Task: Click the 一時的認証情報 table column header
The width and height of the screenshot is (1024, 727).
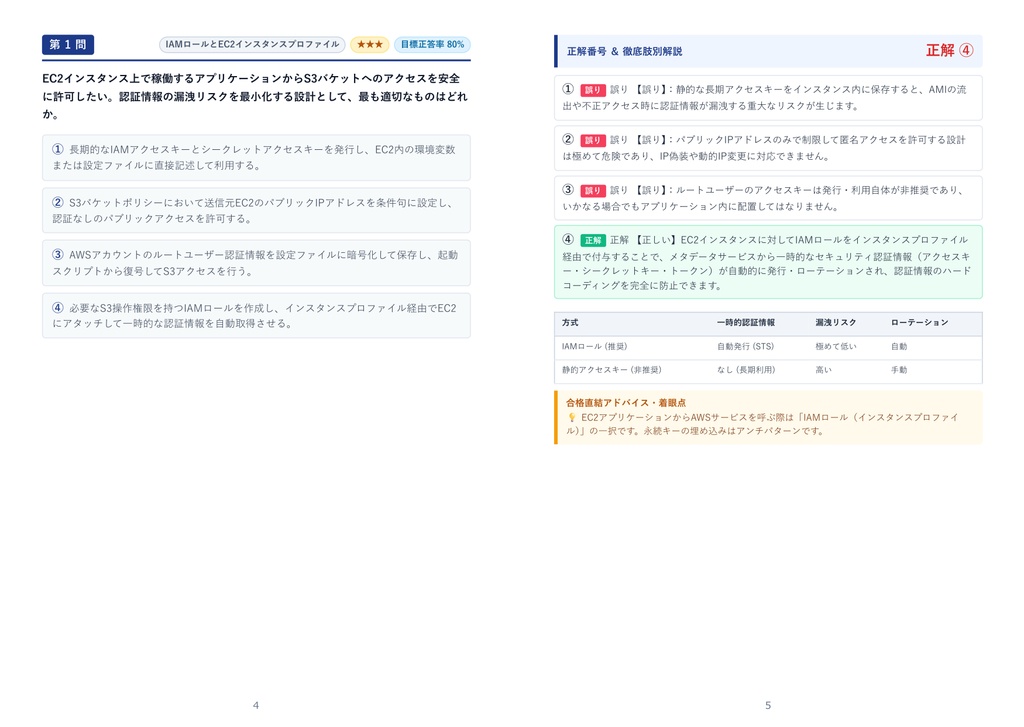Action: coord(746,323)
